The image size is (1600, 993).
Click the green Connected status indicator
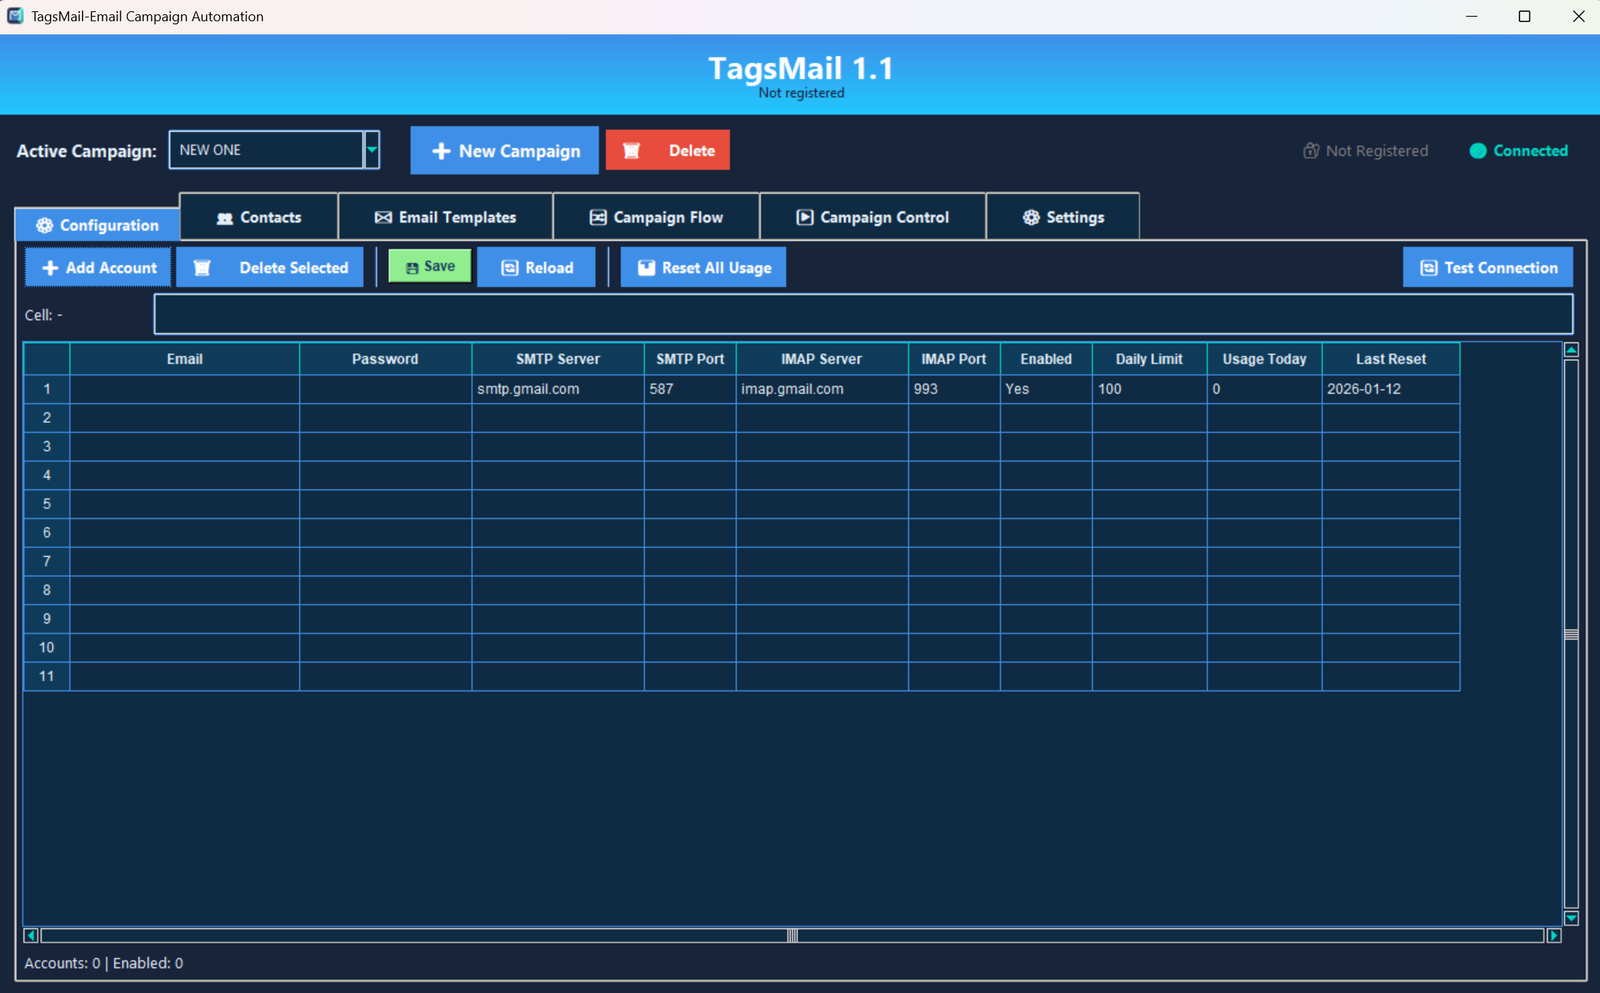click(1478, 151)
